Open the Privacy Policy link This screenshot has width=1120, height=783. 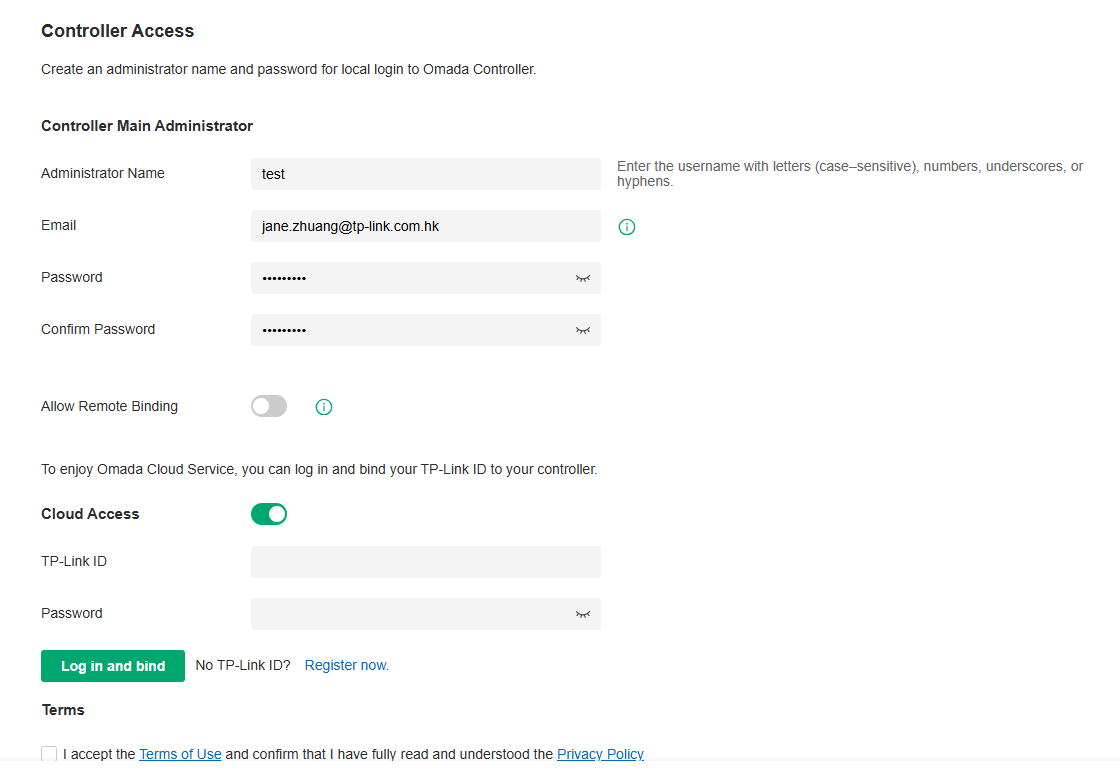tap(600, 753)
